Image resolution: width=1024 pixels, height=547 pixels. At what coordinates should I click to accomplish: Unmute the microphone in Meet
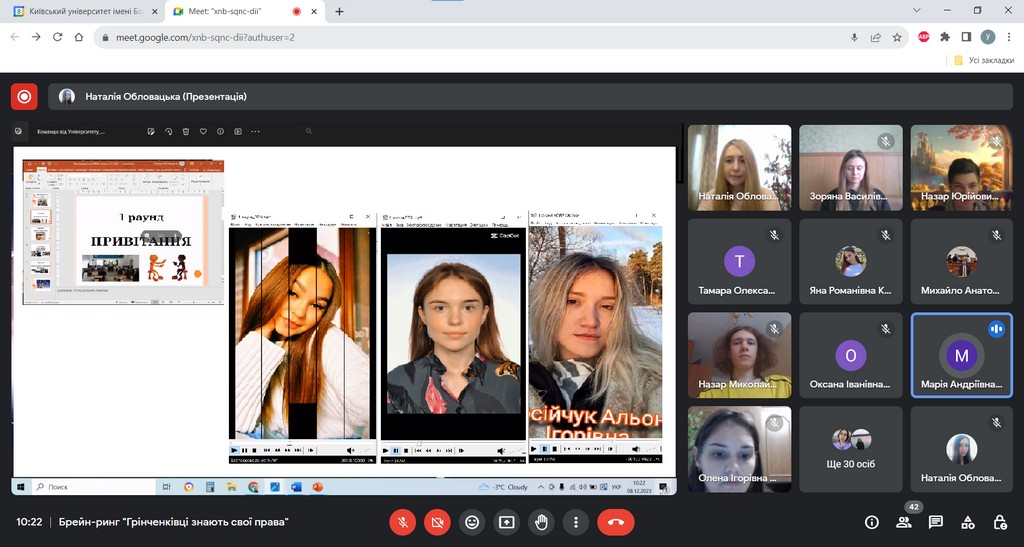(x=403, y=522)
